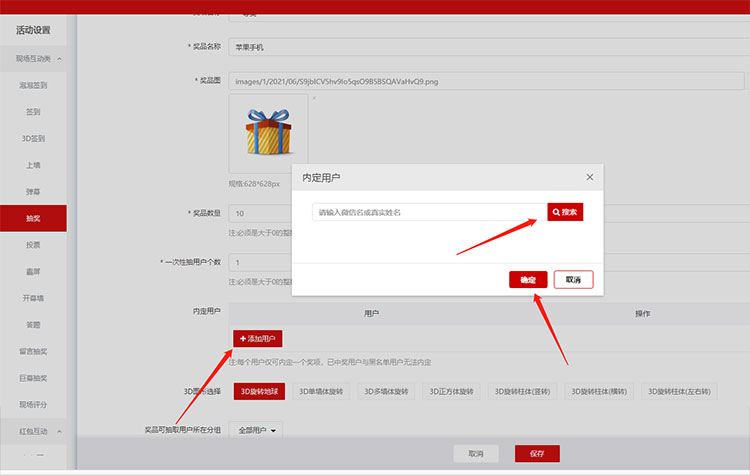Open 投票 in the sidebar
This screenshot has height=475, width=750.
tap(33, 244)
